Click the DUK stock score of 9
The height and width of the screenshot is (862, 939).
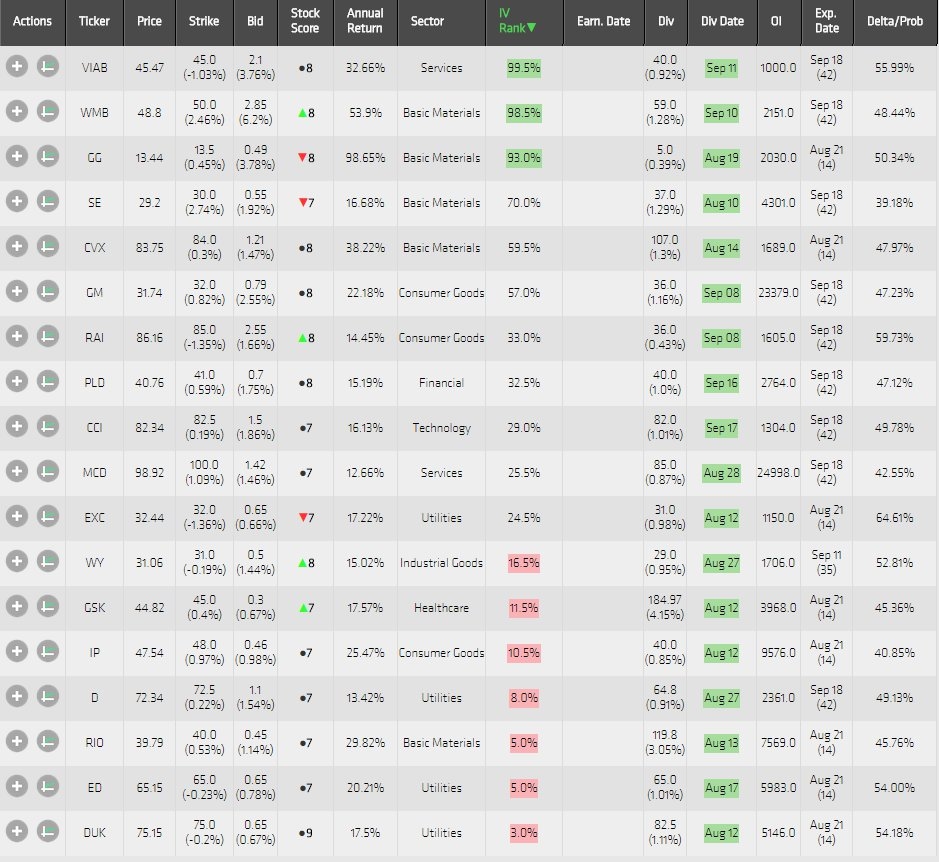pyautogui.click(x=305, y=833)
